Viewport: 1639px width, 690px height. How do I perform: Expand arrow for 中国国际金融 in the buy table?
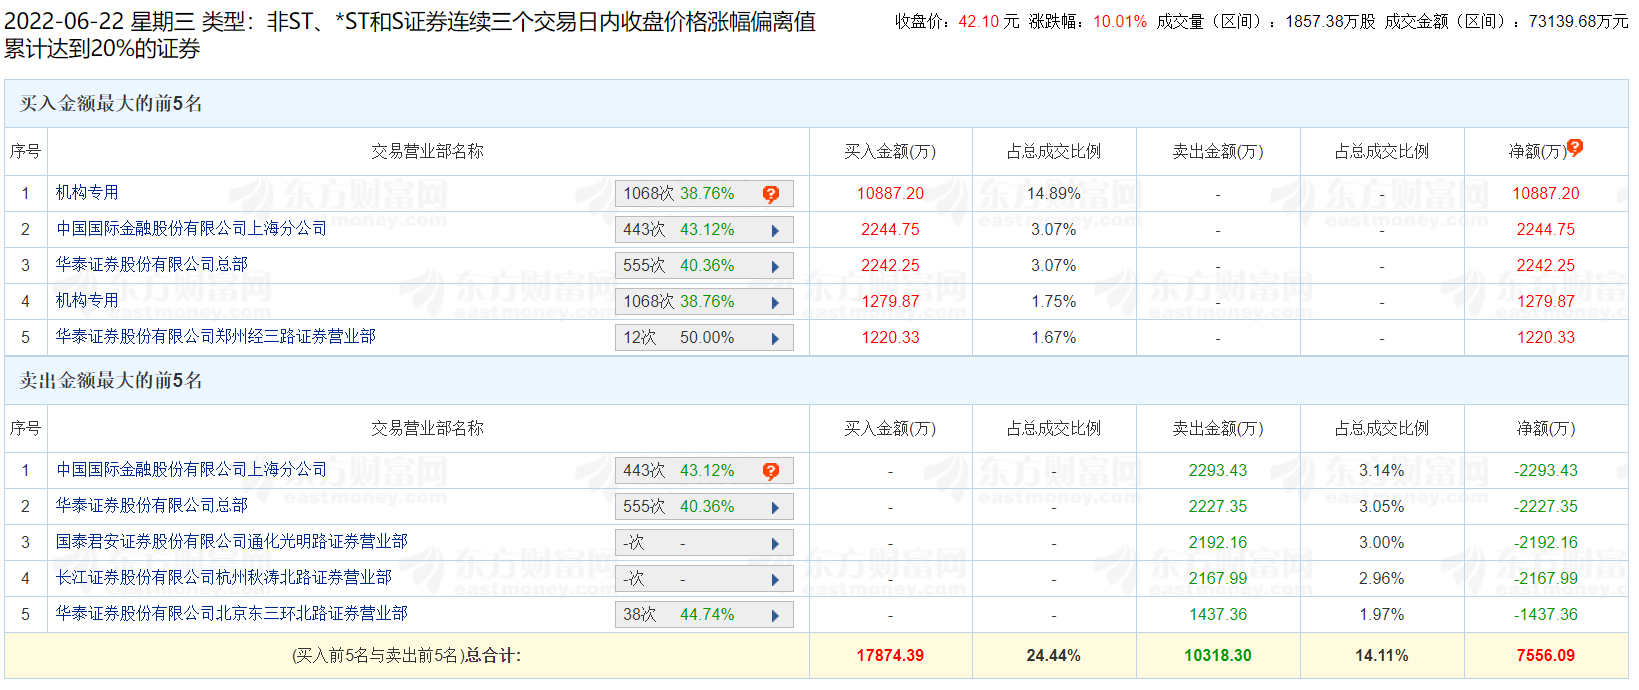pos(775,230)
